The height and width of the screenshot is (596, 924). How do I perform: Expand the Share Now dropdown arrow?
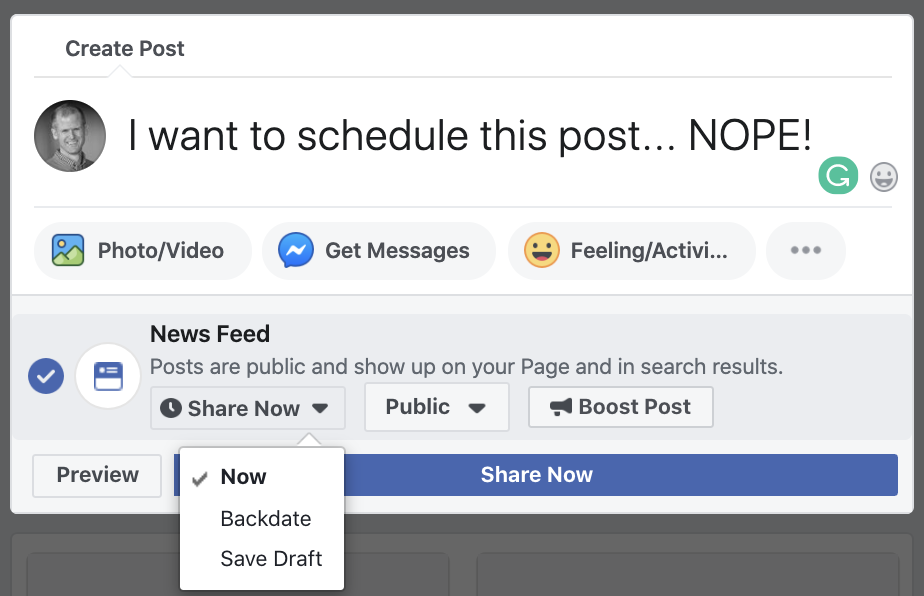320,408
